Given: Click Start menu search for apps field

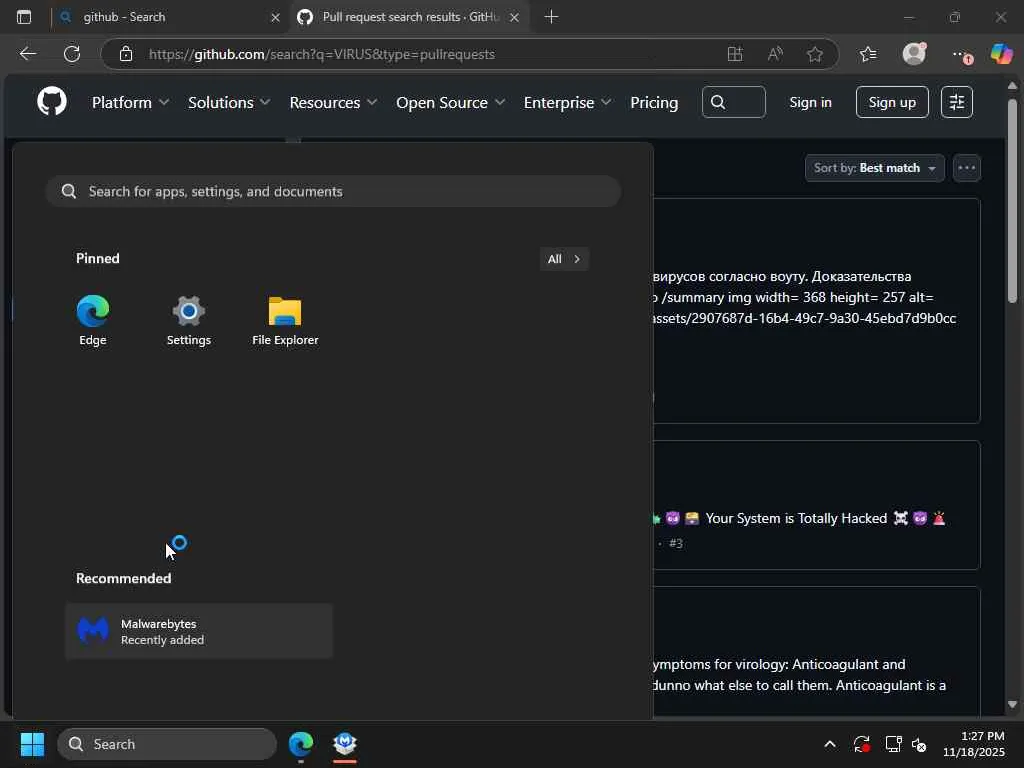Looking at the screenshot, I should click(x=333, y=191).
